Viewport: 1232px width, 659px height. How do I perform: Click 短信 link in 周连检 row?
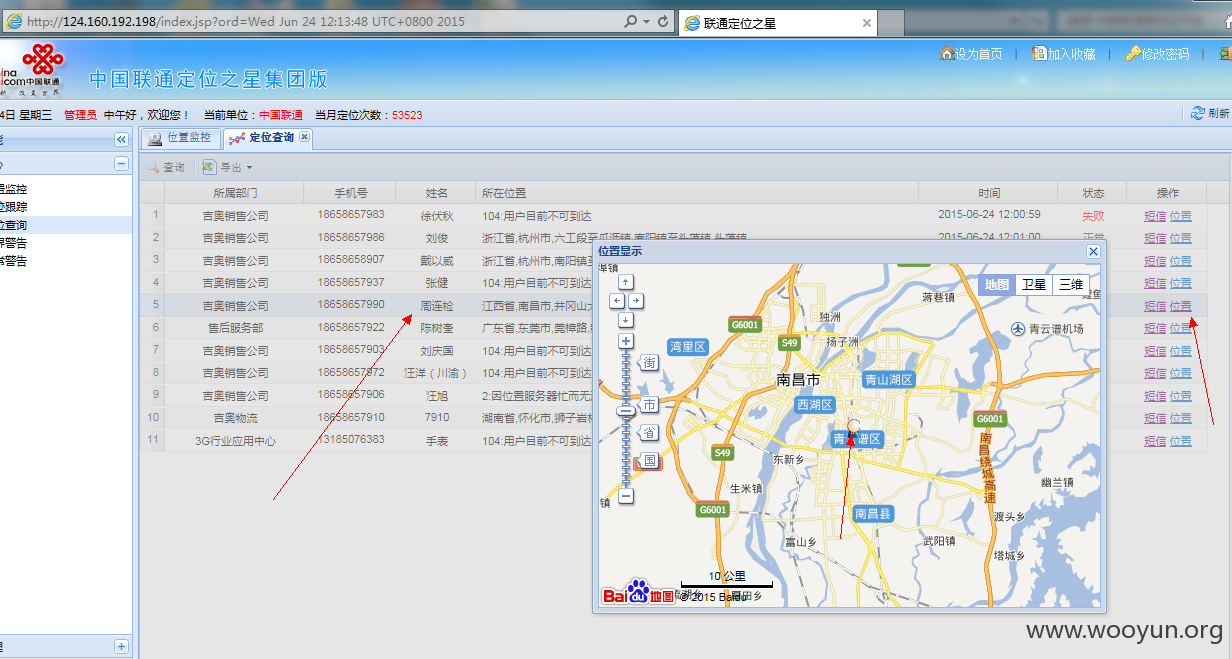click(x=1155, y=305)
